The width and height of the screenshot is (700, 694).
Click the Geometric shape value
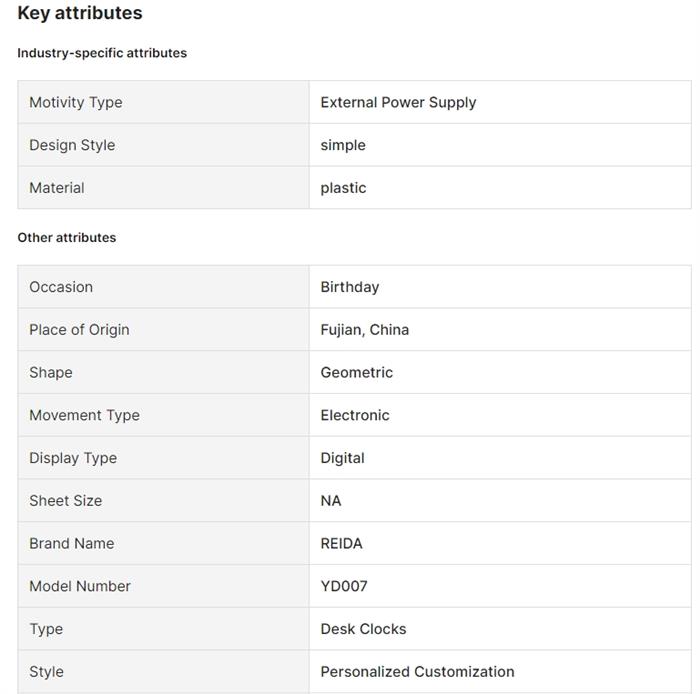click(x=357, y=373)
